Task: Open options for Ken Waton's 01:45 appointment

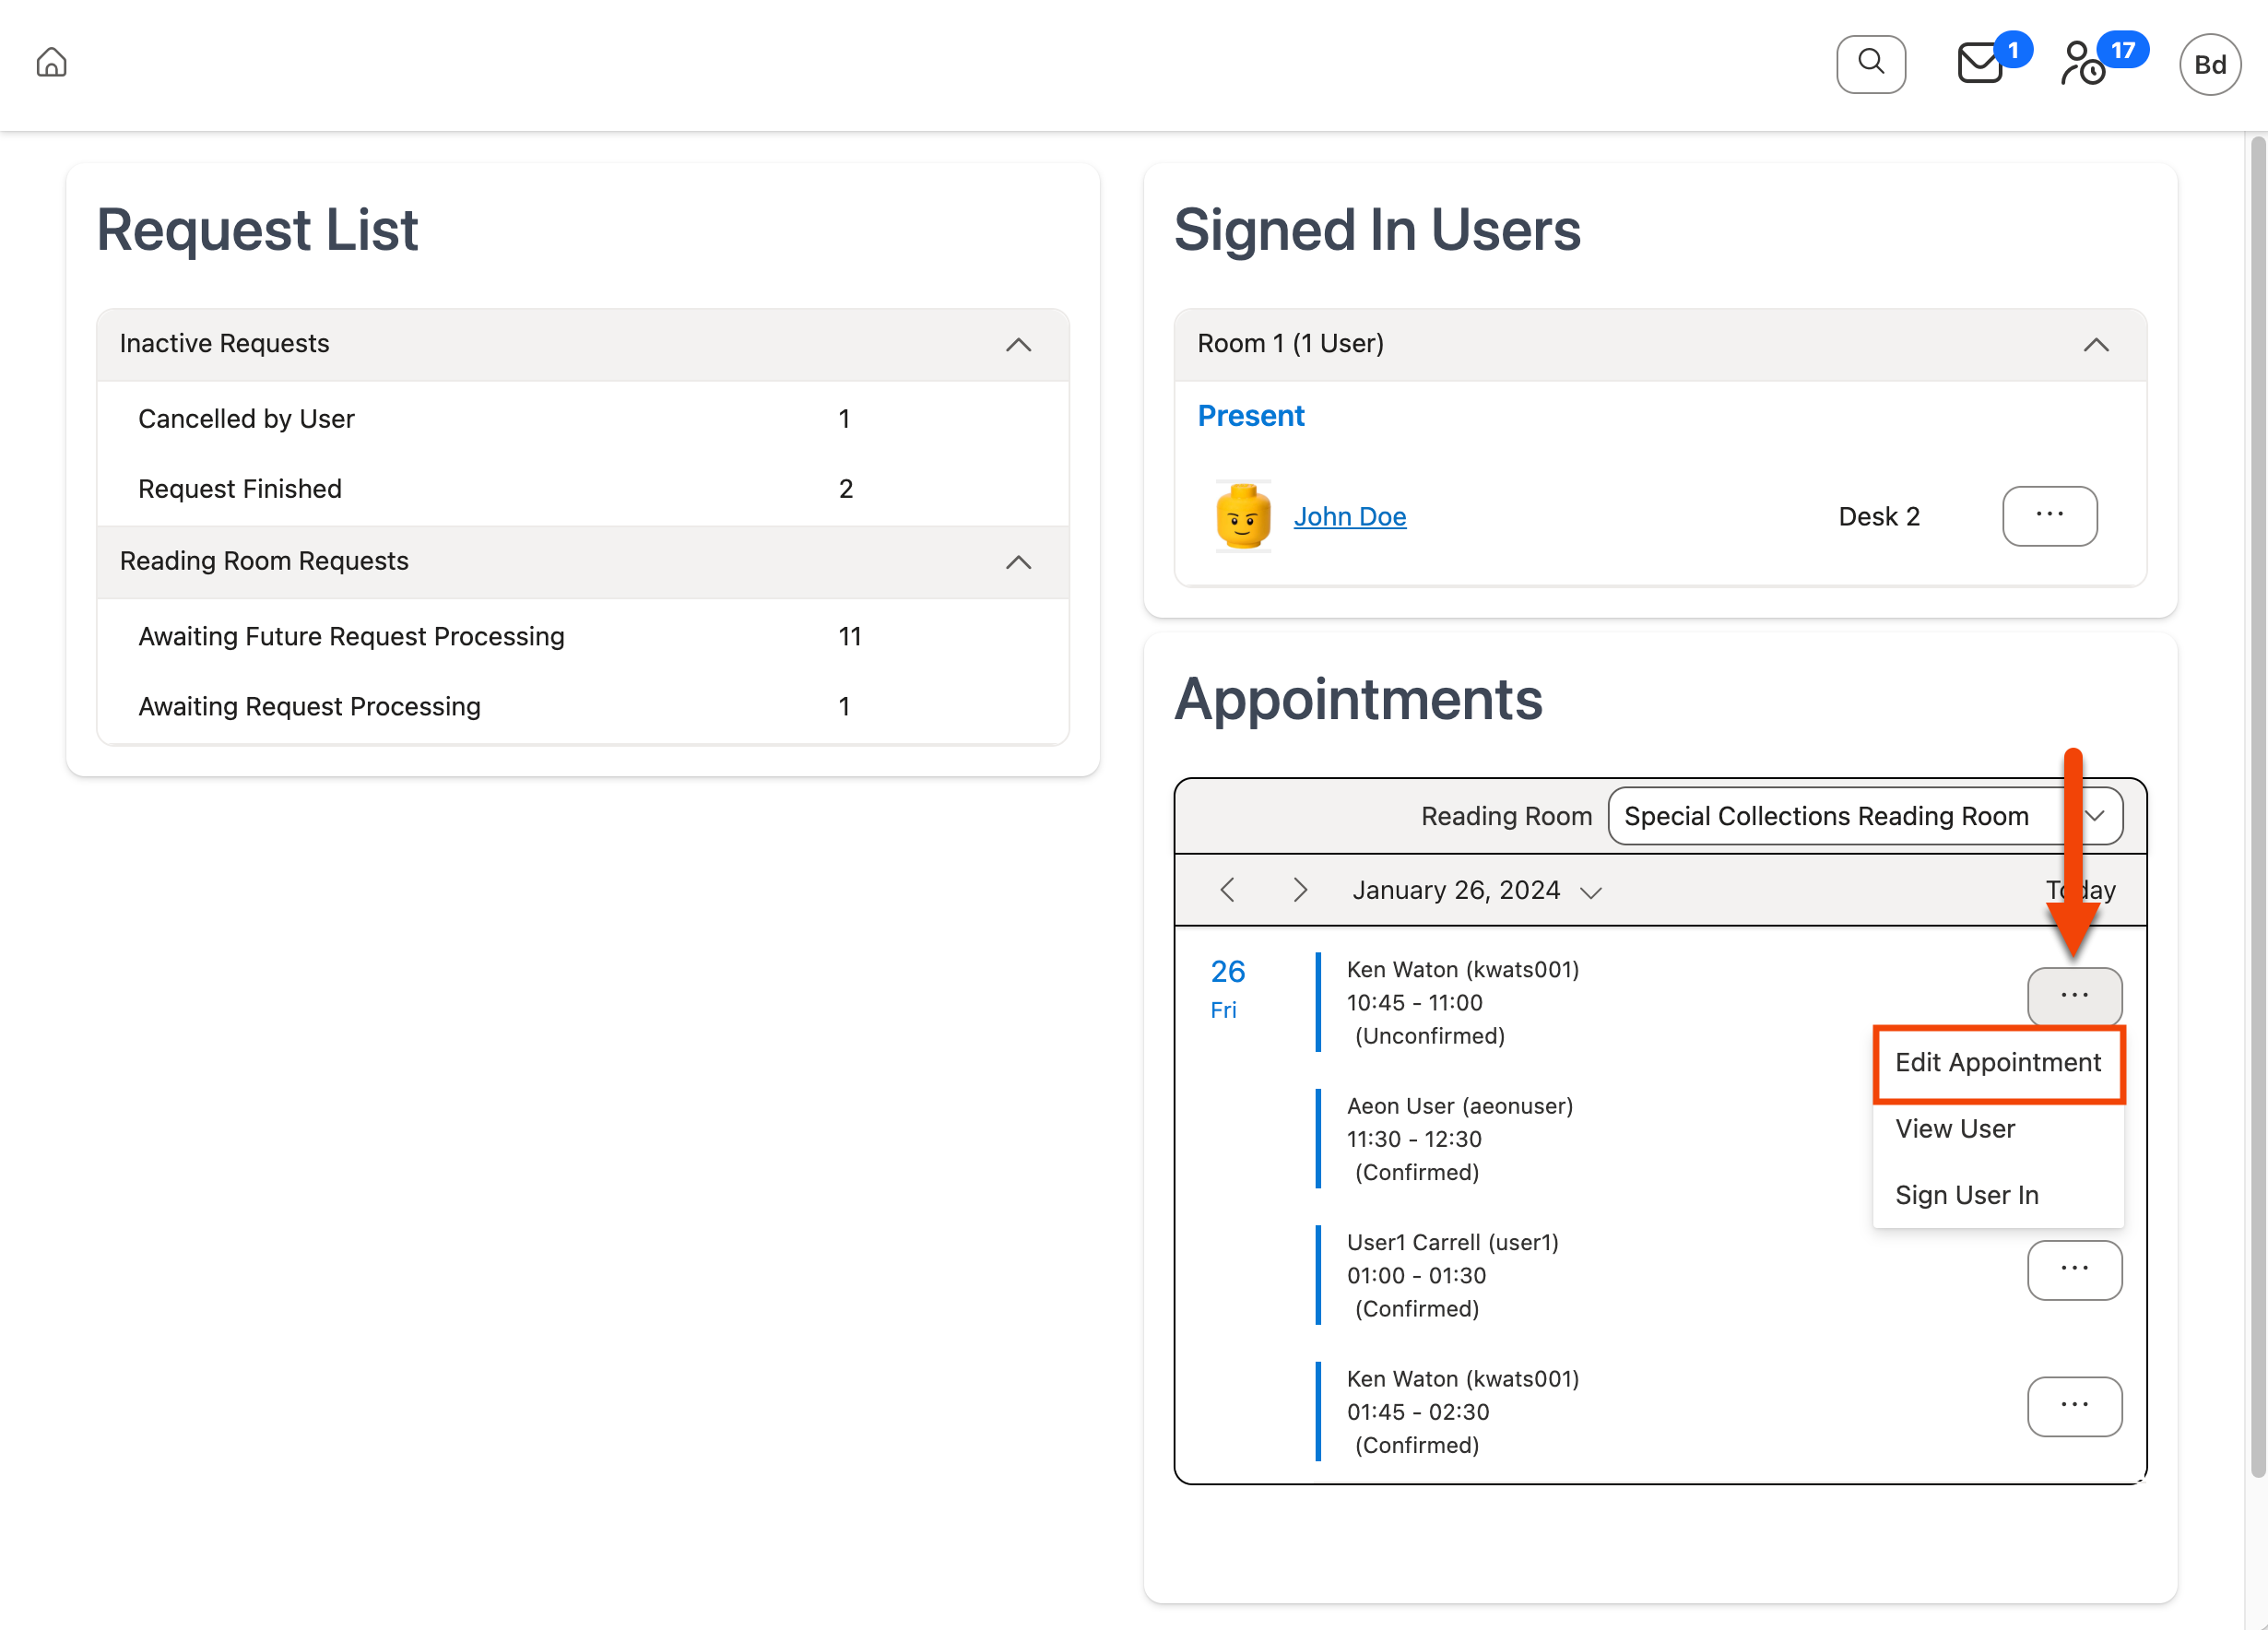Action: pyautogui.click(x=2075, y=1406)
